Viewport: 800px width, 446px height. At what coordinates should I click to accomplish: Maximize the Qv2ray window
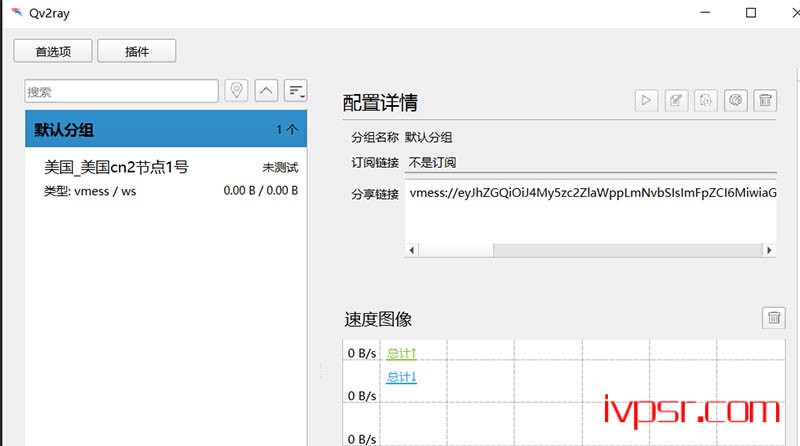[x=751, y=12]
